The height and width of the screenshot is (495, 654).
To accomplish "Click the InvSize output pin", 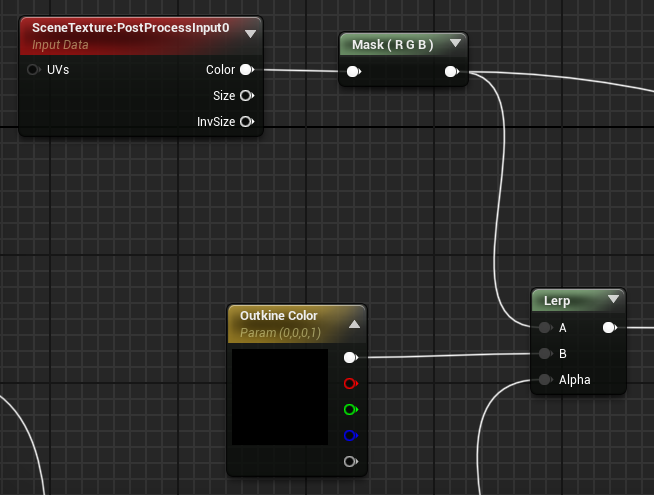I will tap(245, 122).
